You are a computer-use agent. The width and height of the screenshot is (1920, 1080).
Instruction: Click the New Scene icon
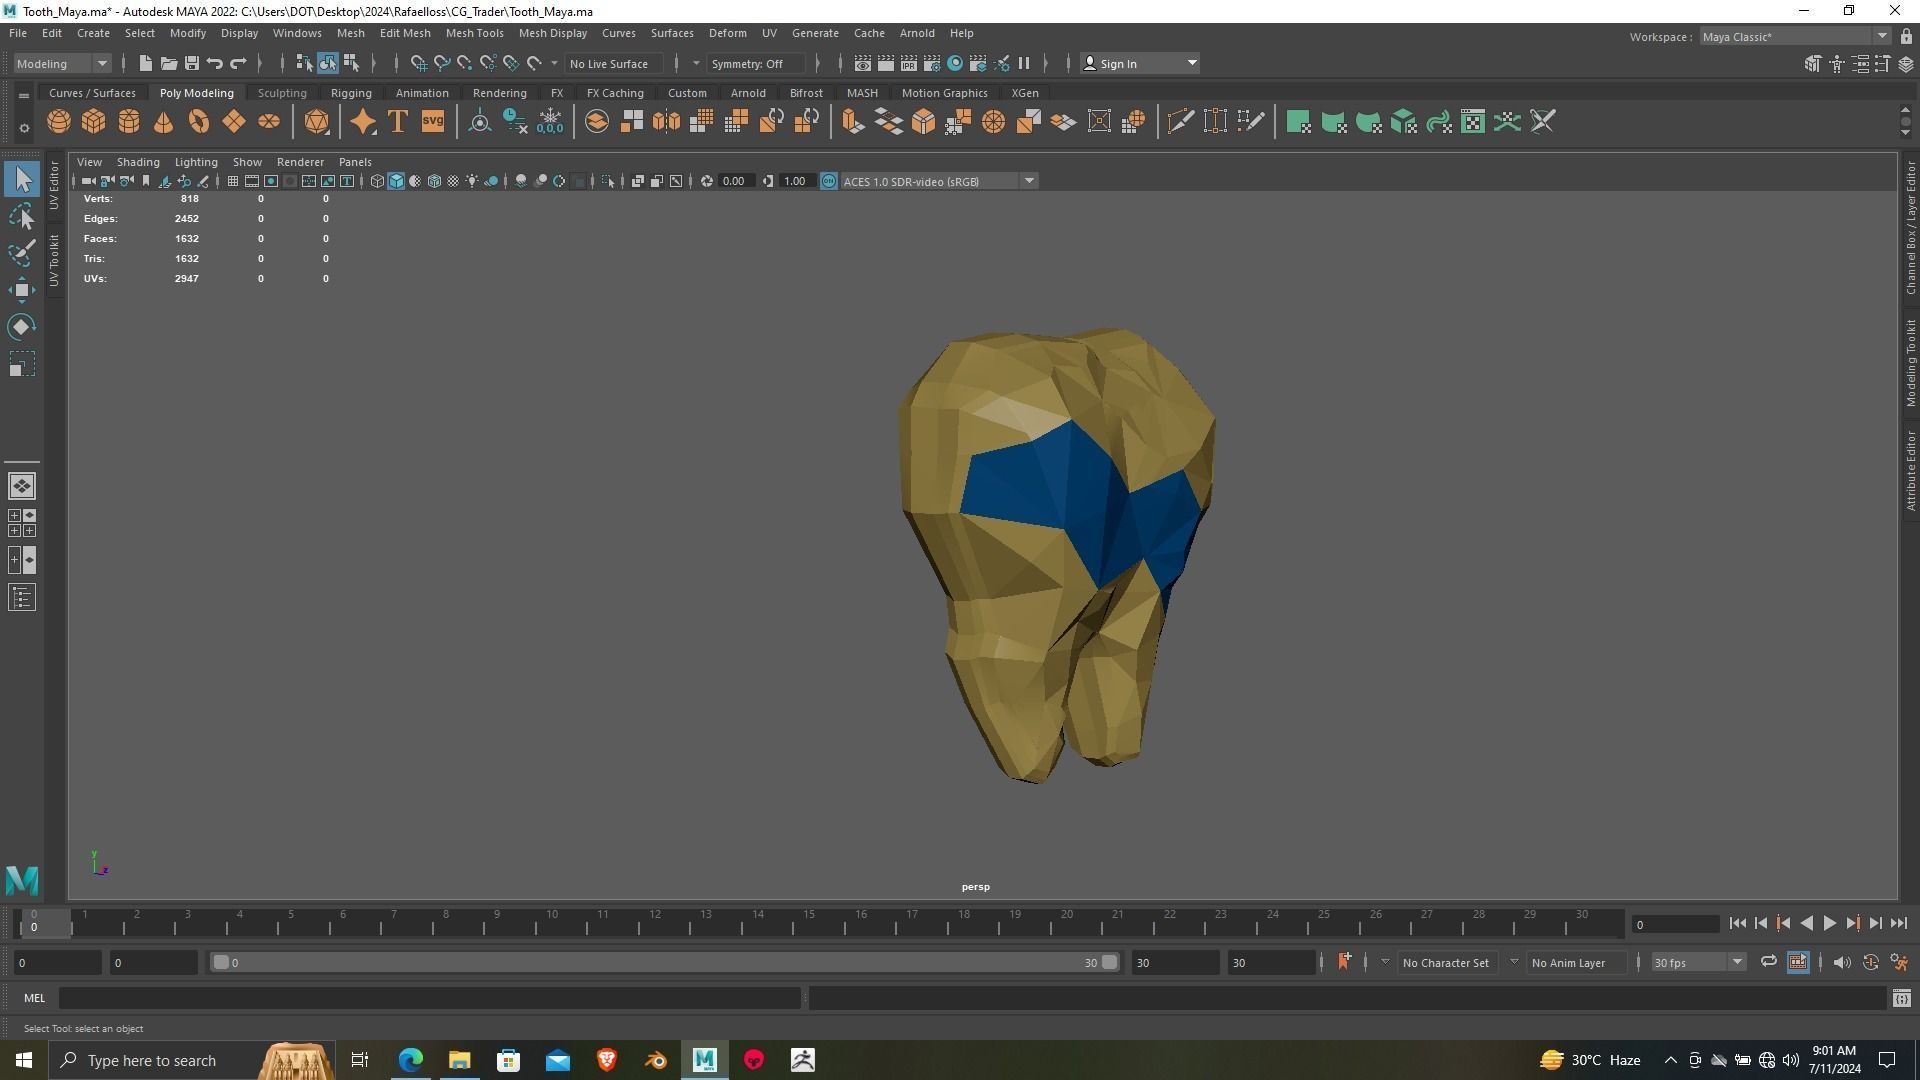click(145, 63)
